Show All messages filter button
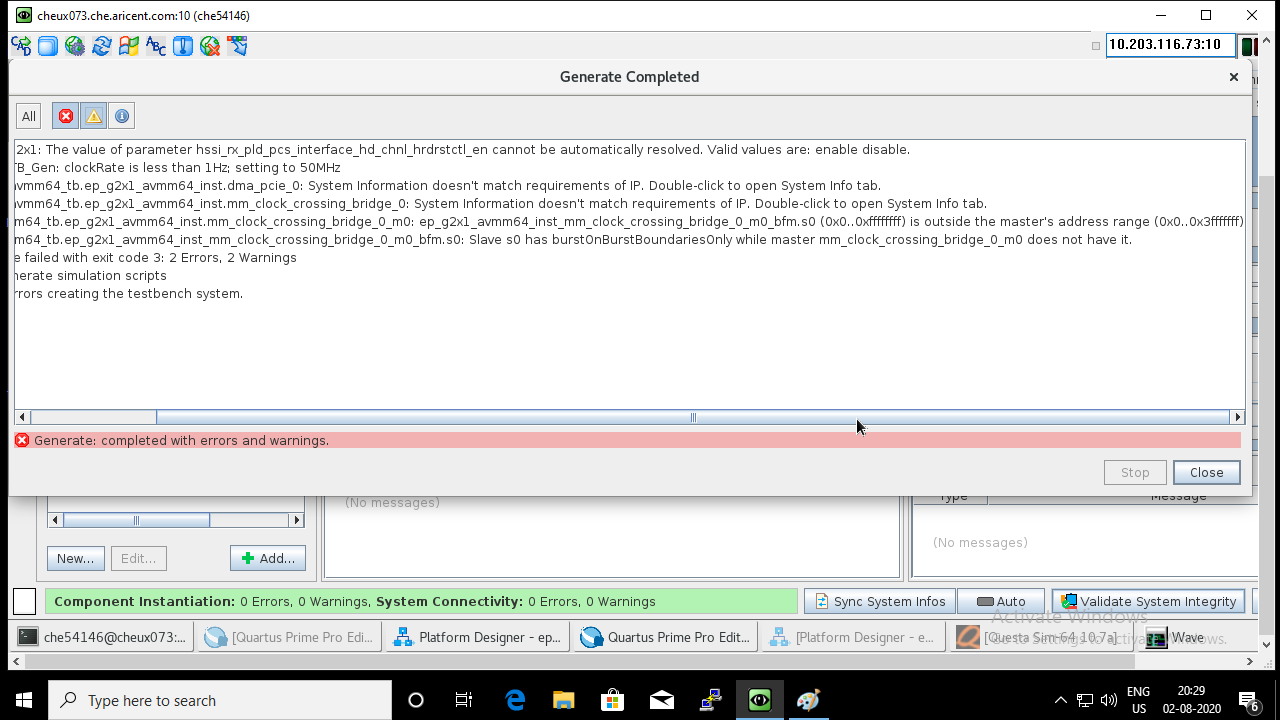This screenshot has width=1280, height=720. pos(29,116)
